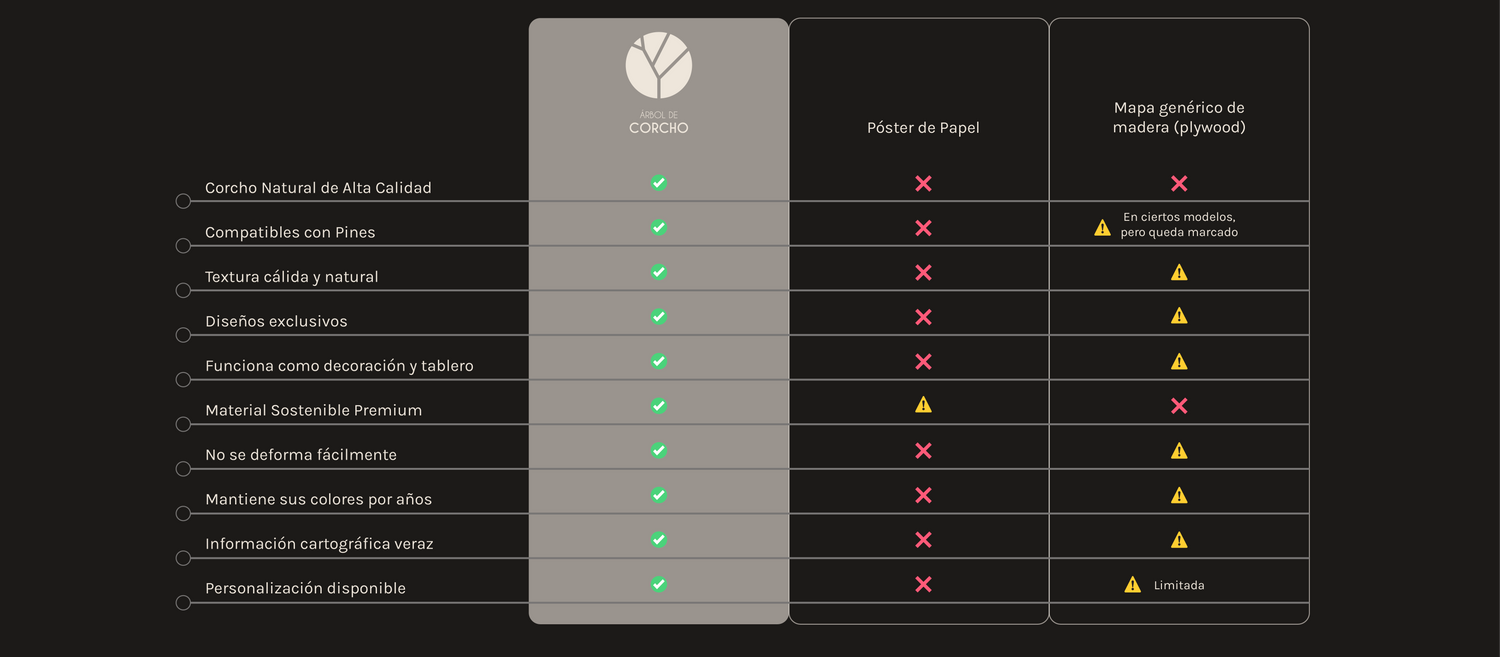Click the 'No se deforma fácilmente' row label
Image resolution: width=1500 pixels, height=657 pixels.
point(301,455)
